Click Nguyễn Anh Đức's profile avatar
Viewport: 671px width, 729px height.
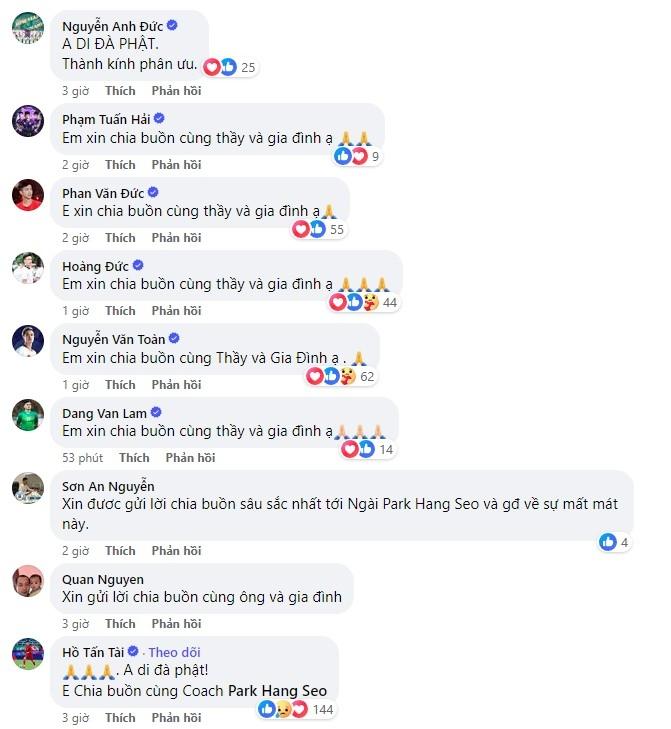(x=27, y=31)
